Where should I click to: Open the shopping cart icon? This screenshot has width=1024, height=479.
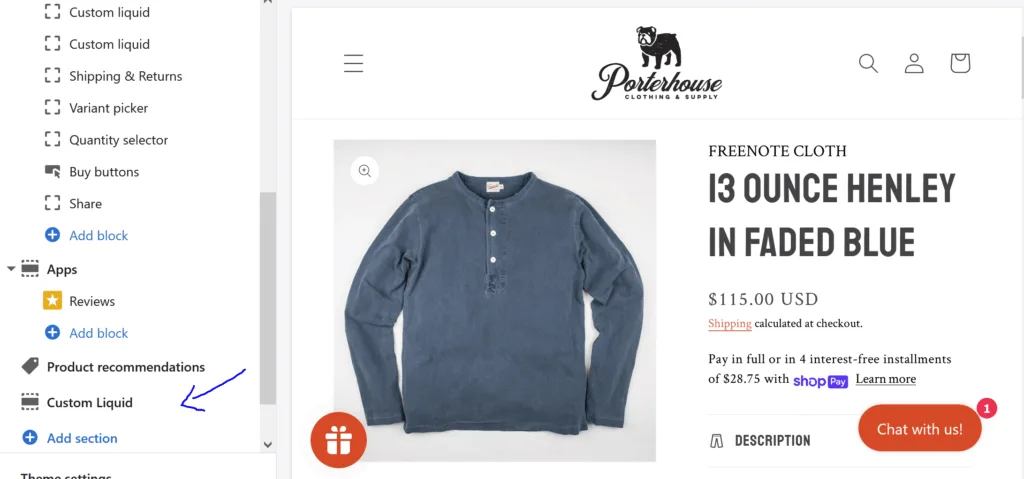coord(960,63)
